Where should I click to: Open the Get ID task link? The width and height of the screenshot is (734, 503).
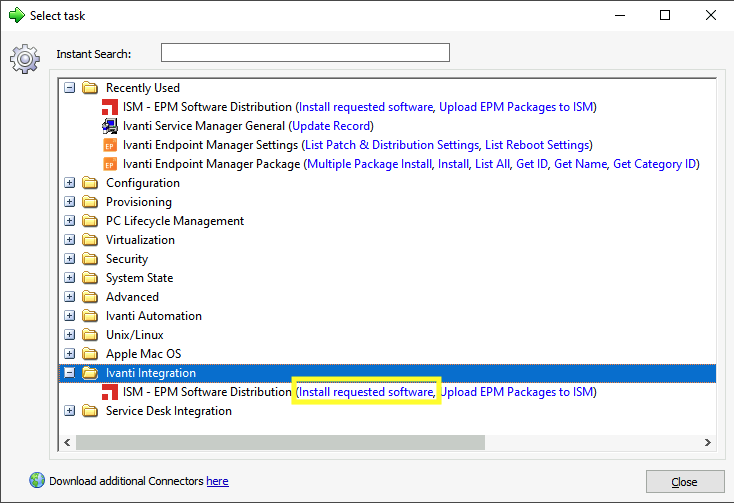[532, 164]
